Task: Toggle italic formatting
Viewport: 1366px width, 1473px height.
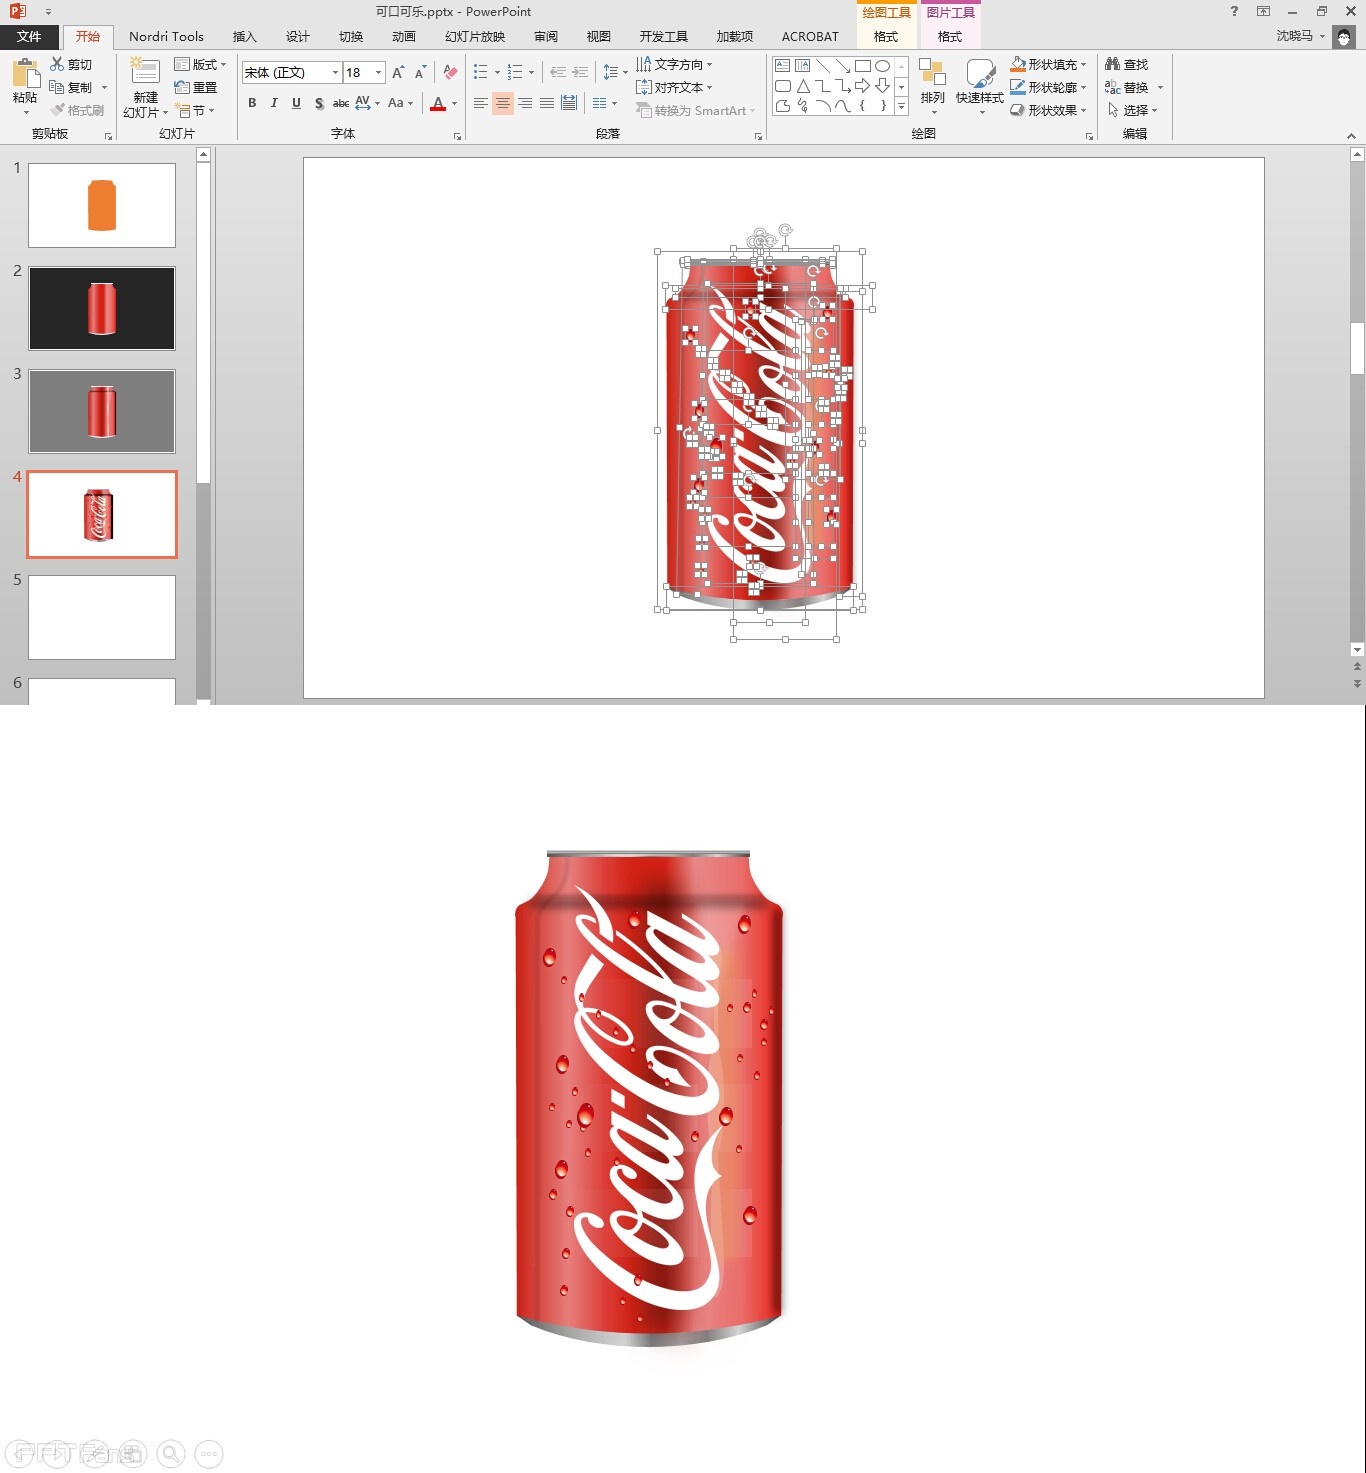Action: pyautogui.click(x=274, y=103)
